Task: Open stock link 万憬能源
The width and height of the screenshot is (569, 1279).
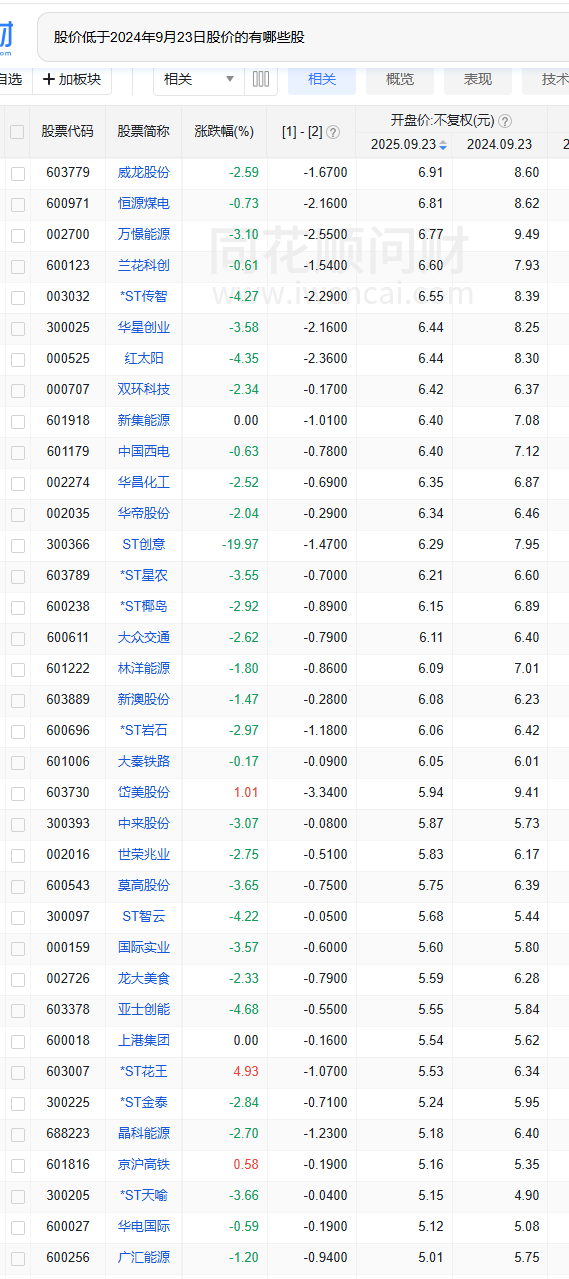Action: (x=144, y=235)
